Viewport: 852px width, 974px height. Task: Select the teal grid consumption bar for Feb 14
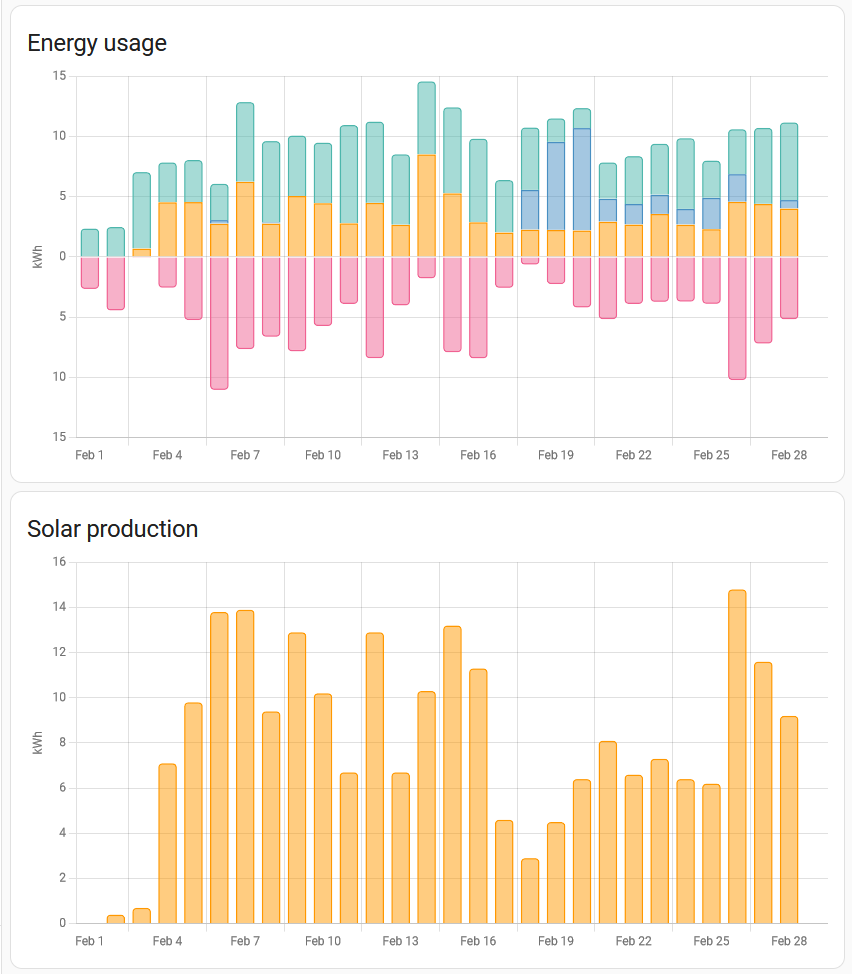(x=427, y=118)
